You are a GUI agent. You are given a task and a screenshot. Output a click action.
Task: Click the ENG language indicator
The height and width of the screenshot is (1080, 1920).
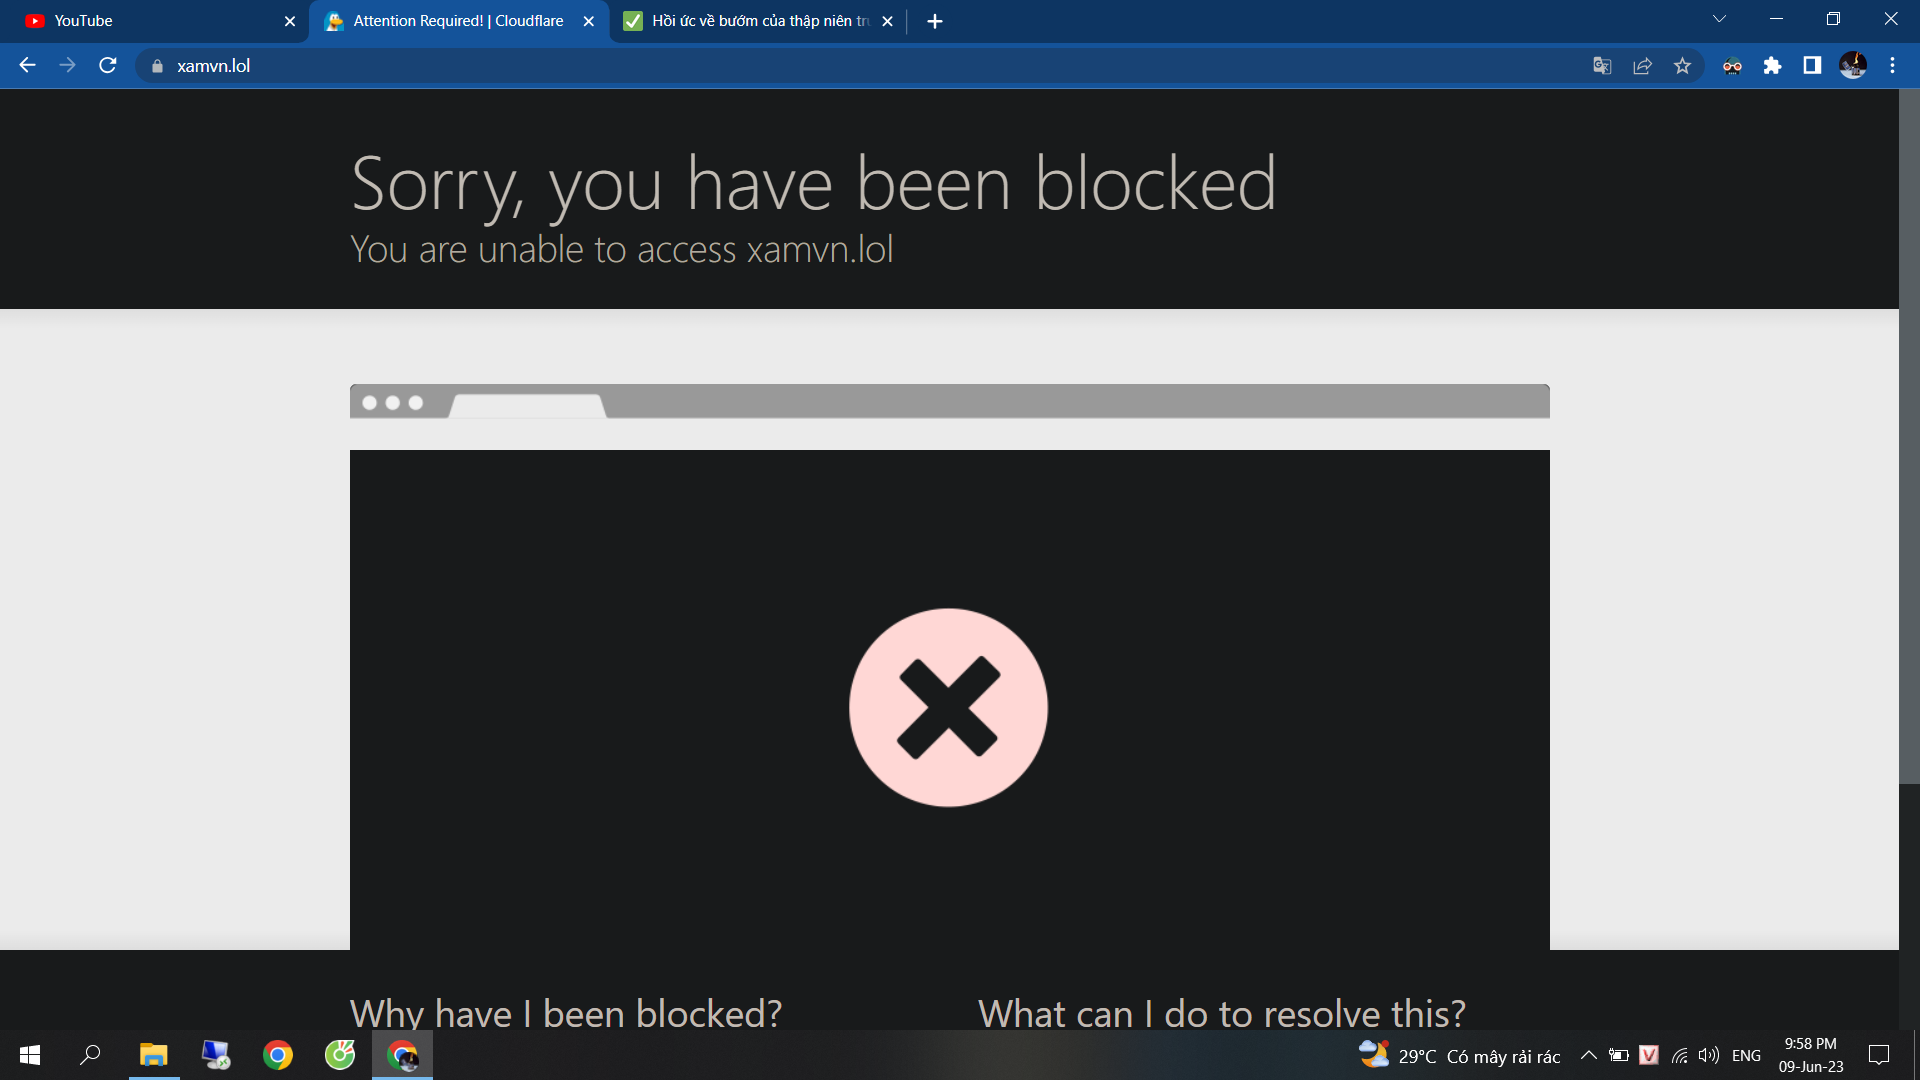1746,1055
